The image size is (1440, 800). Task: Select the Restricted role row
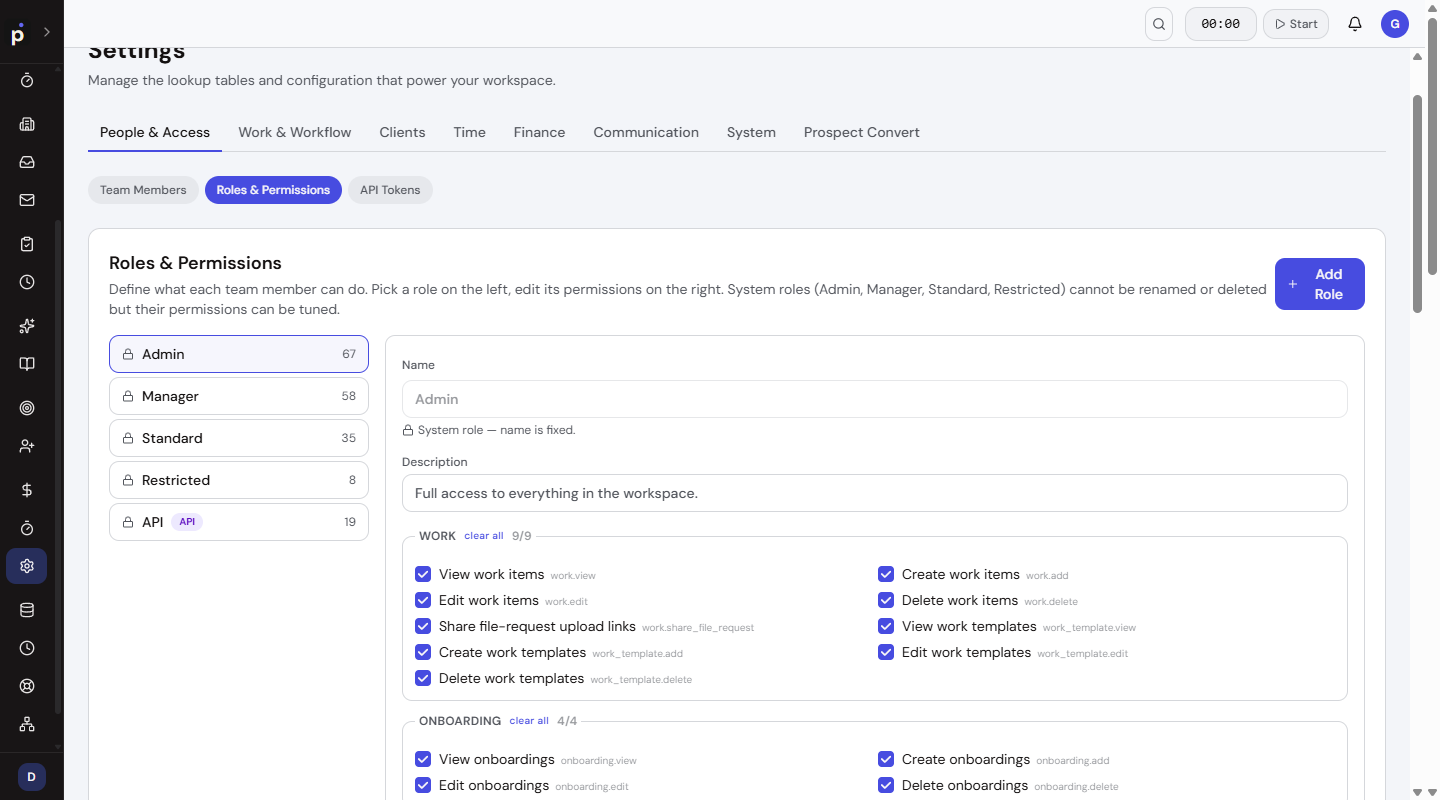(239, 480)
